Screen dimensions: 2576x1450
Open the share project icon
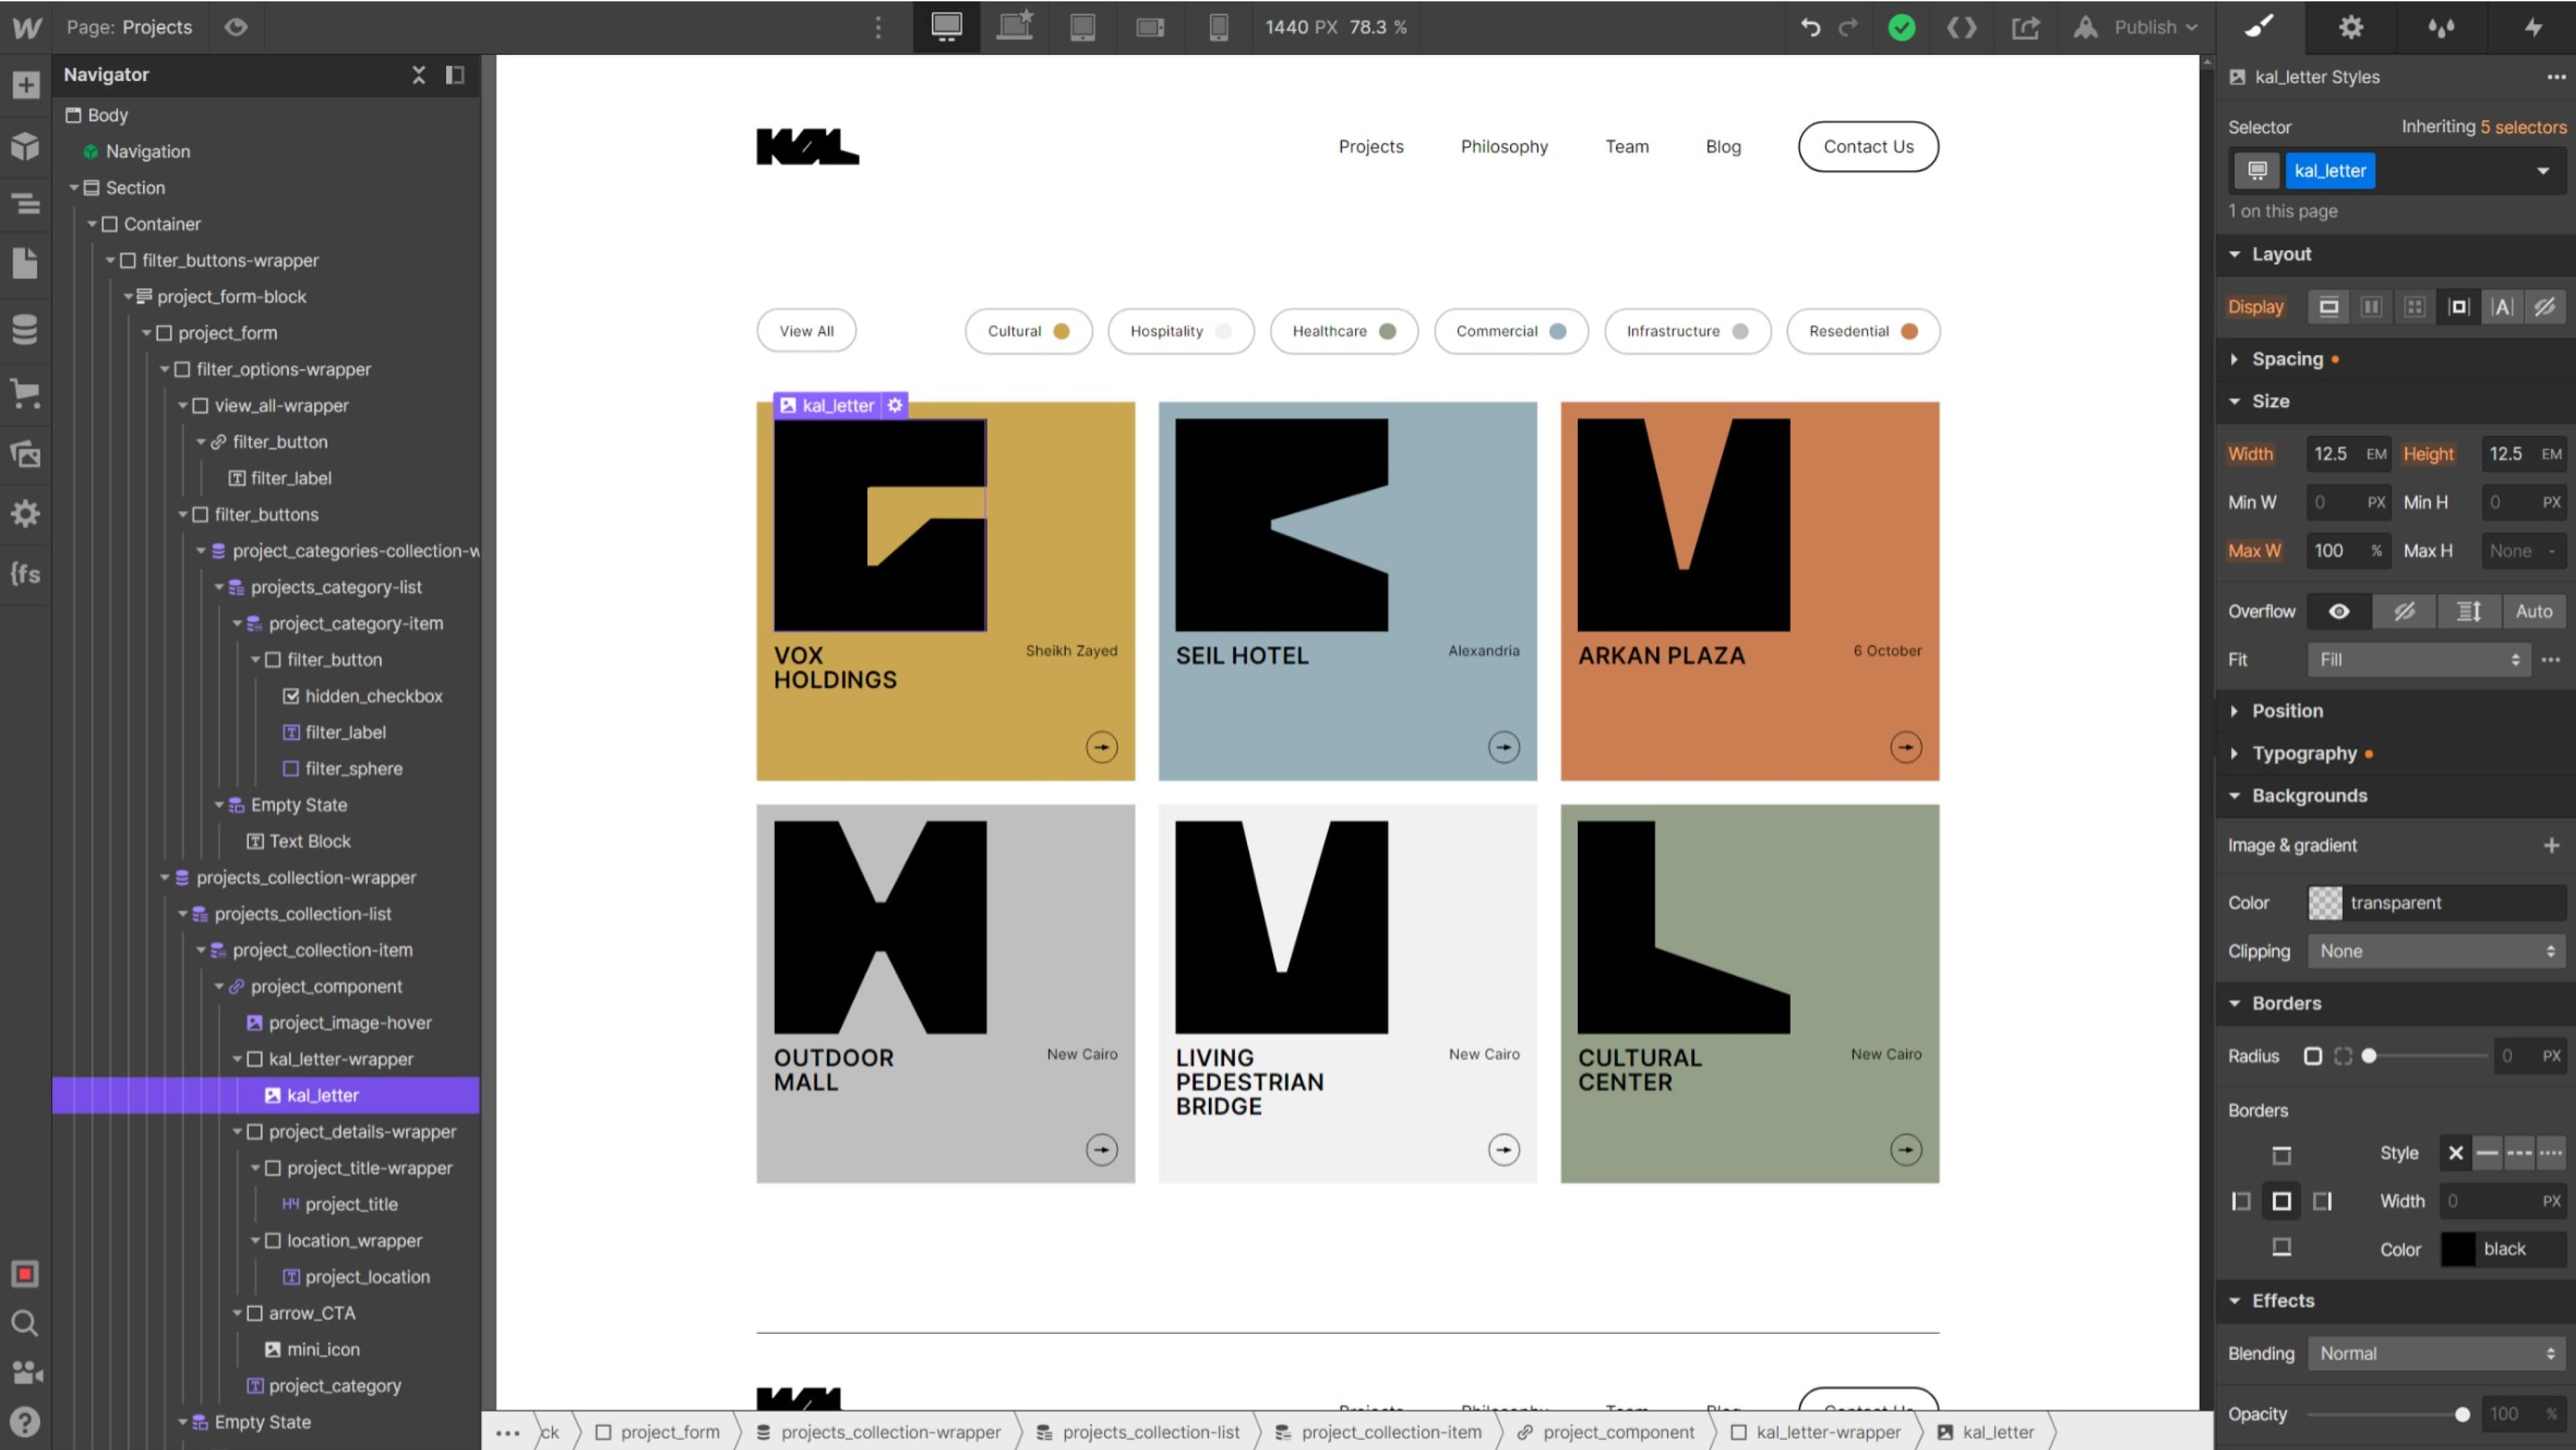point(2026,27)
